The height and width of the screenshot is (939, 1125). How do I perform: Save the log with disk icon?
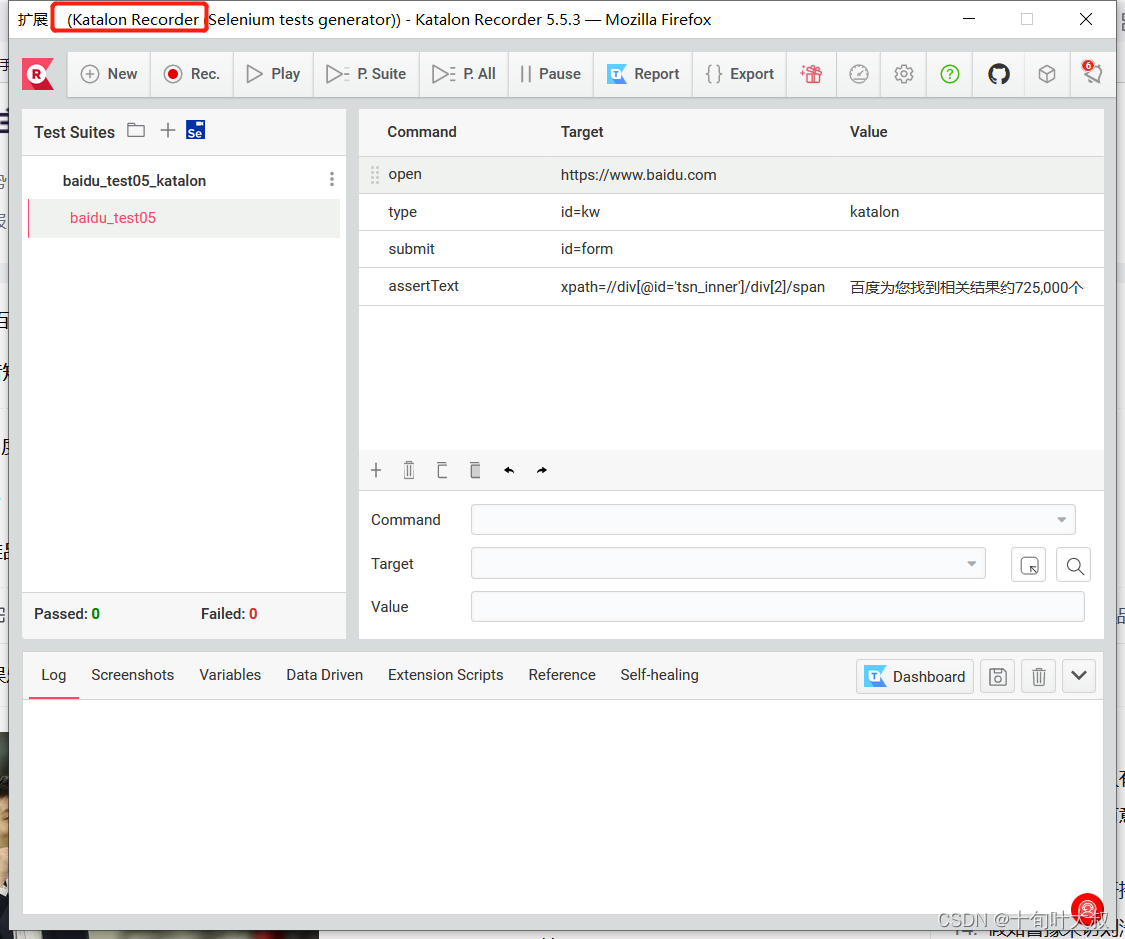point(997,677)
